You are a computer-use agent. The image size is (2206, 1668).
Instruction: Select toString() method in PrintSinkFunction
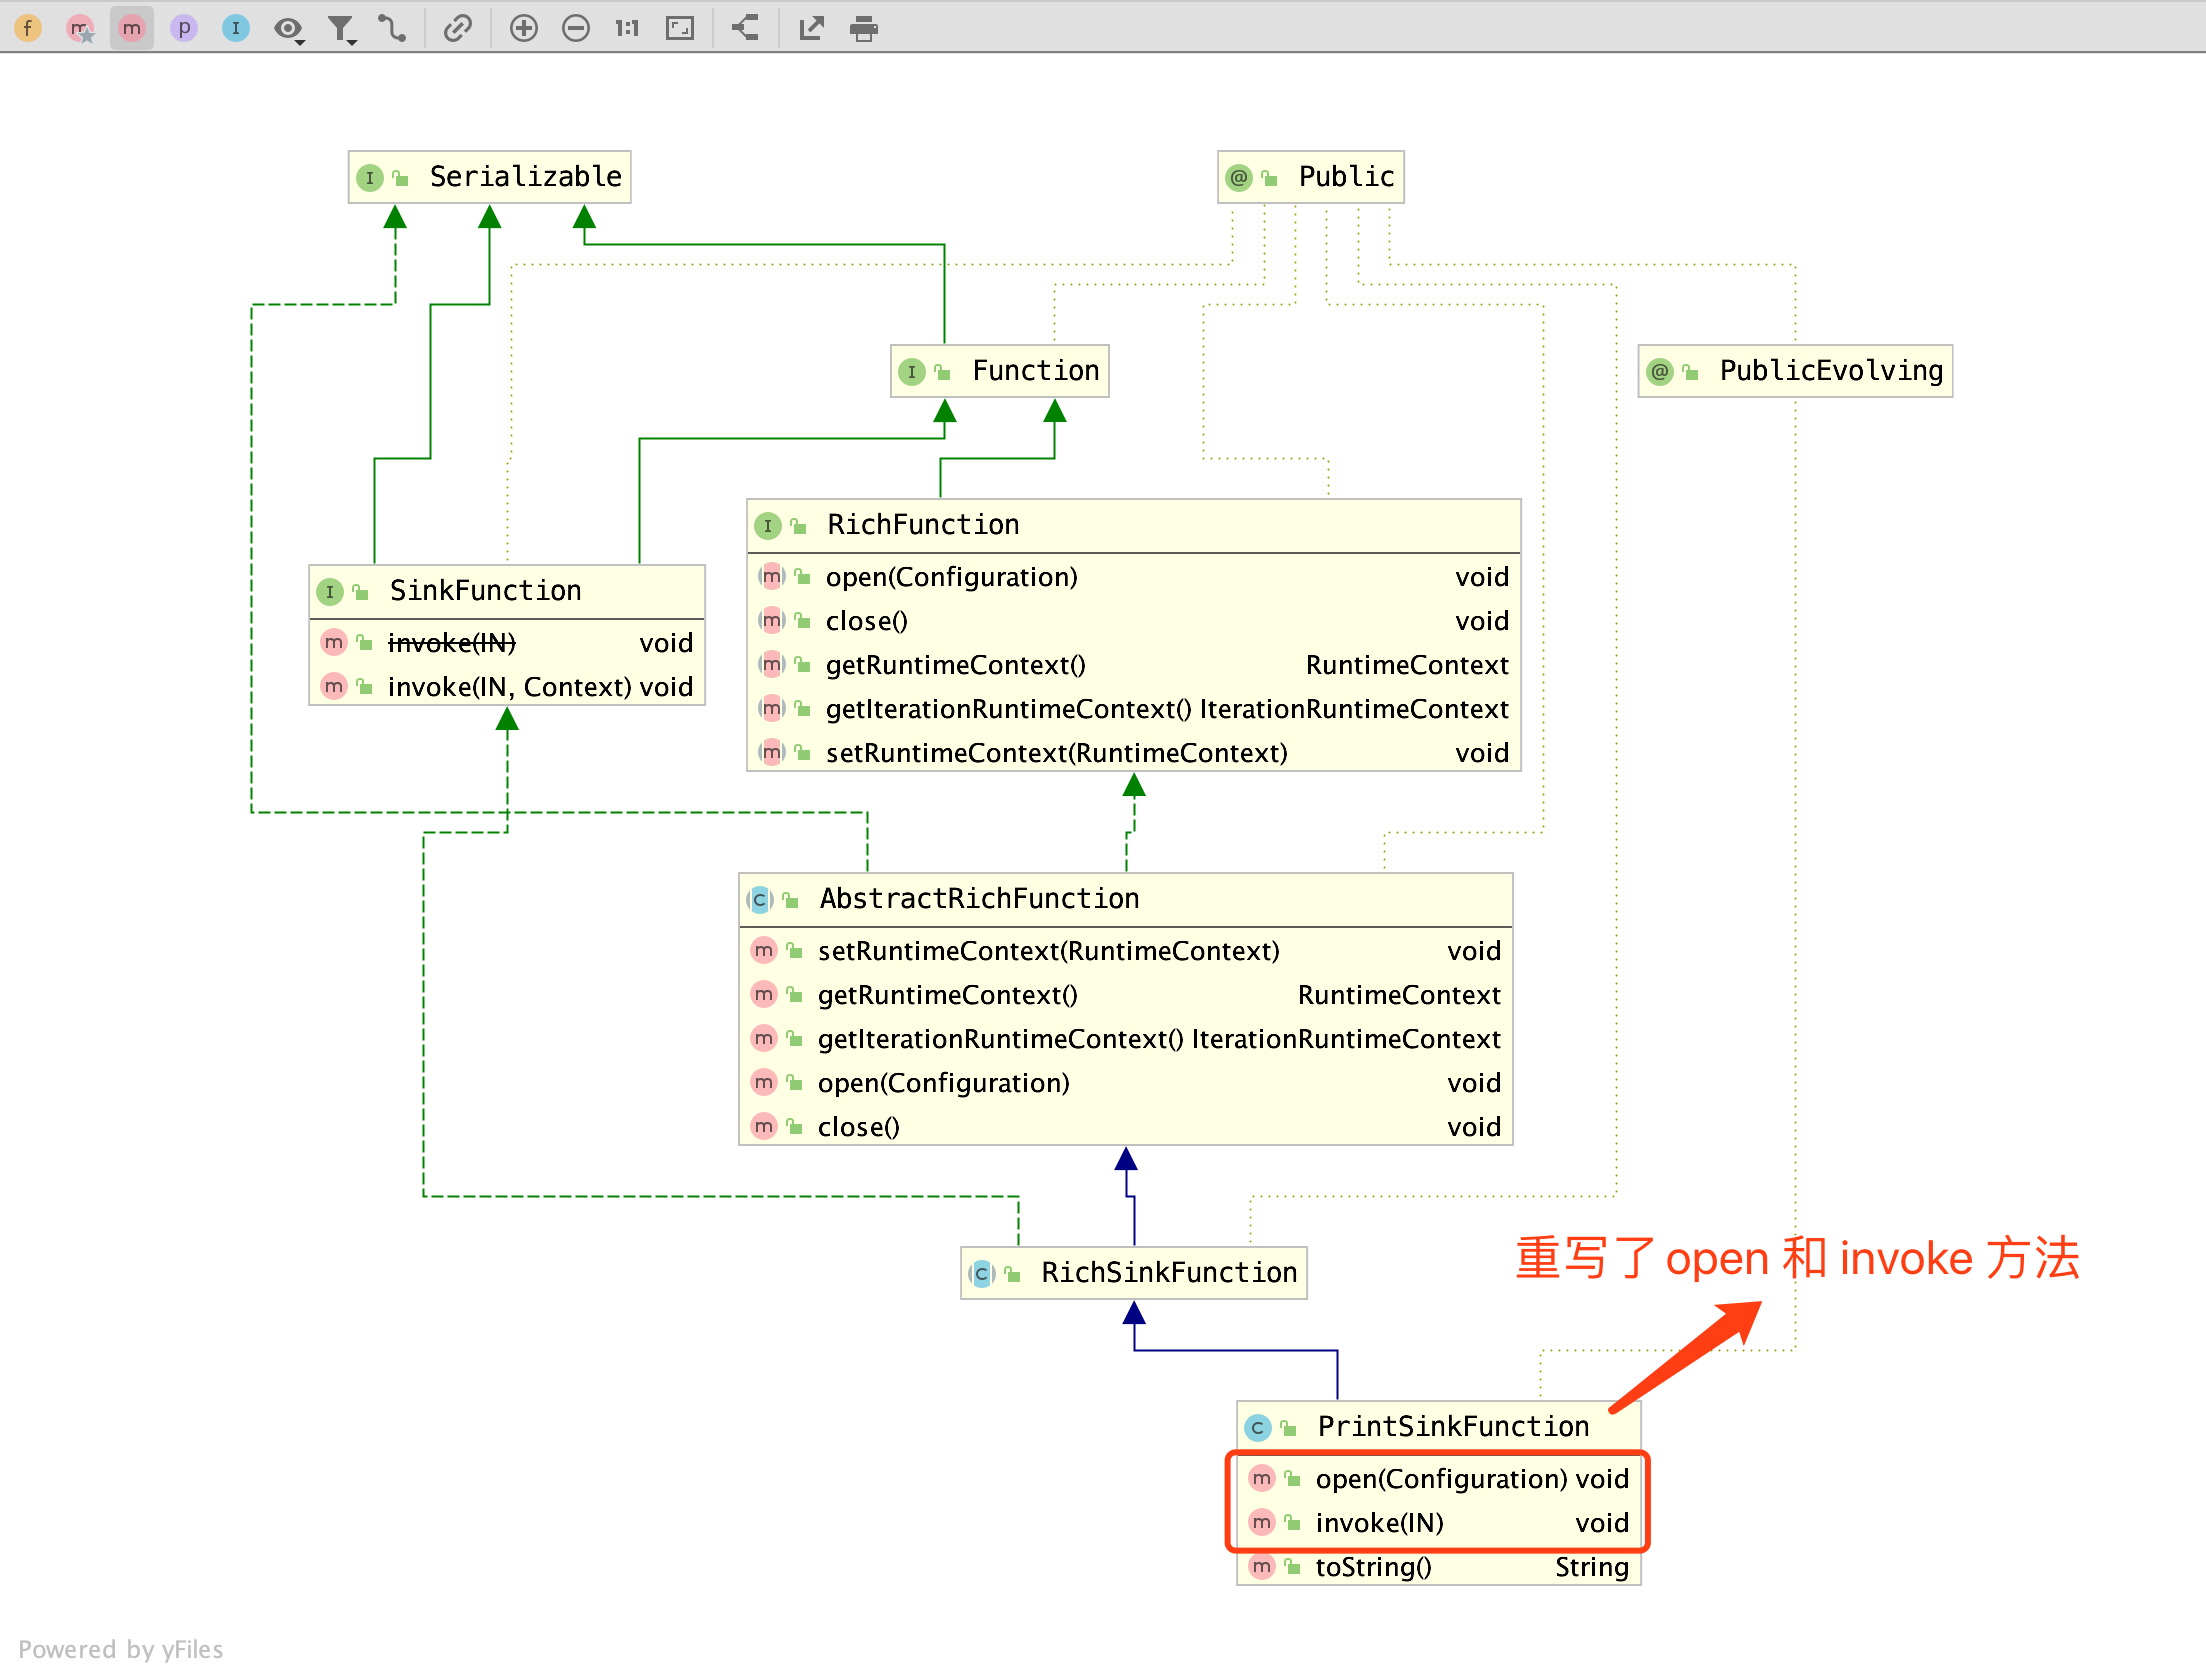click(x=1438, y=1567)
